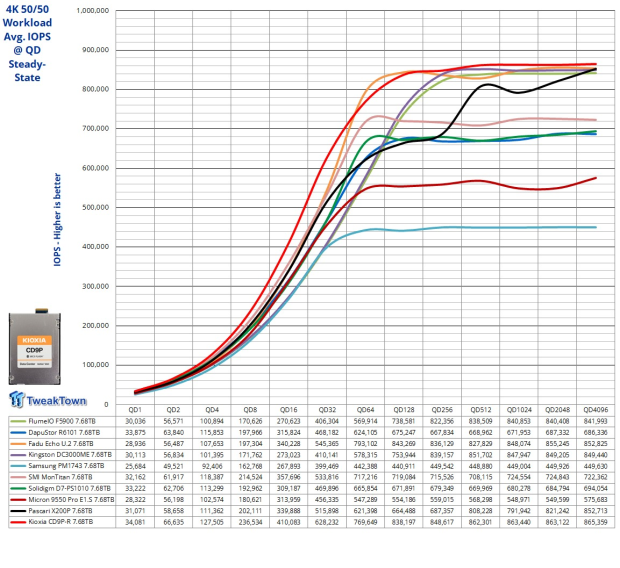This screenshot has height=568, width=620.
Task: Click the QD4 column header
Action: [212, 410]
